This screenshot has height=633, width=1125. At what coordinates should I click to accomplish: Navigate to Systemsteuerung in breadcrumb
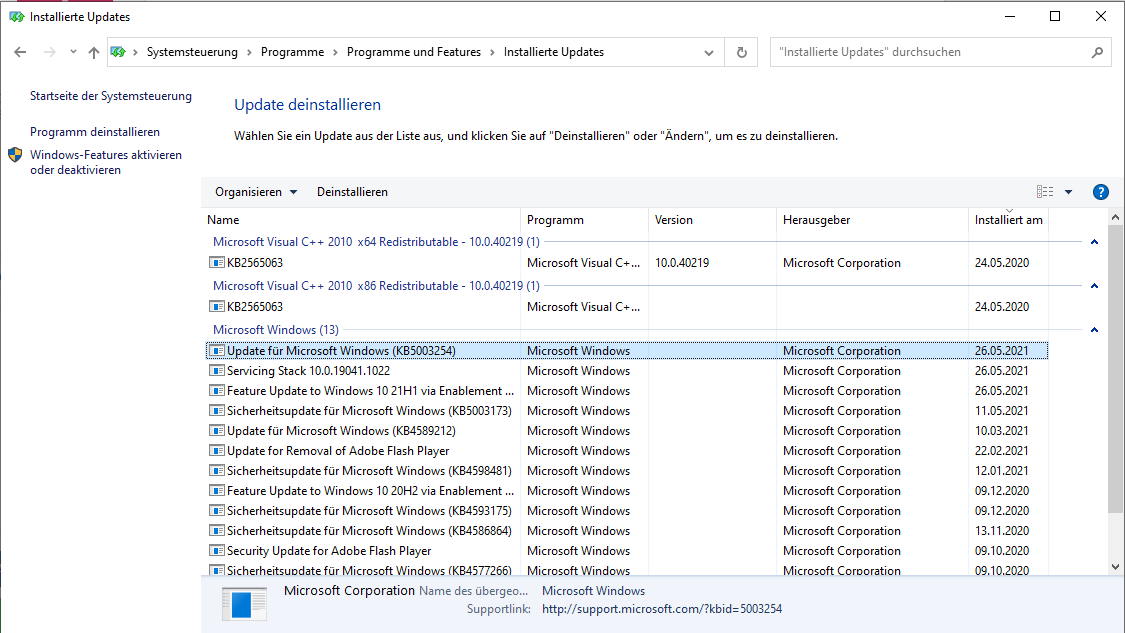192,52
